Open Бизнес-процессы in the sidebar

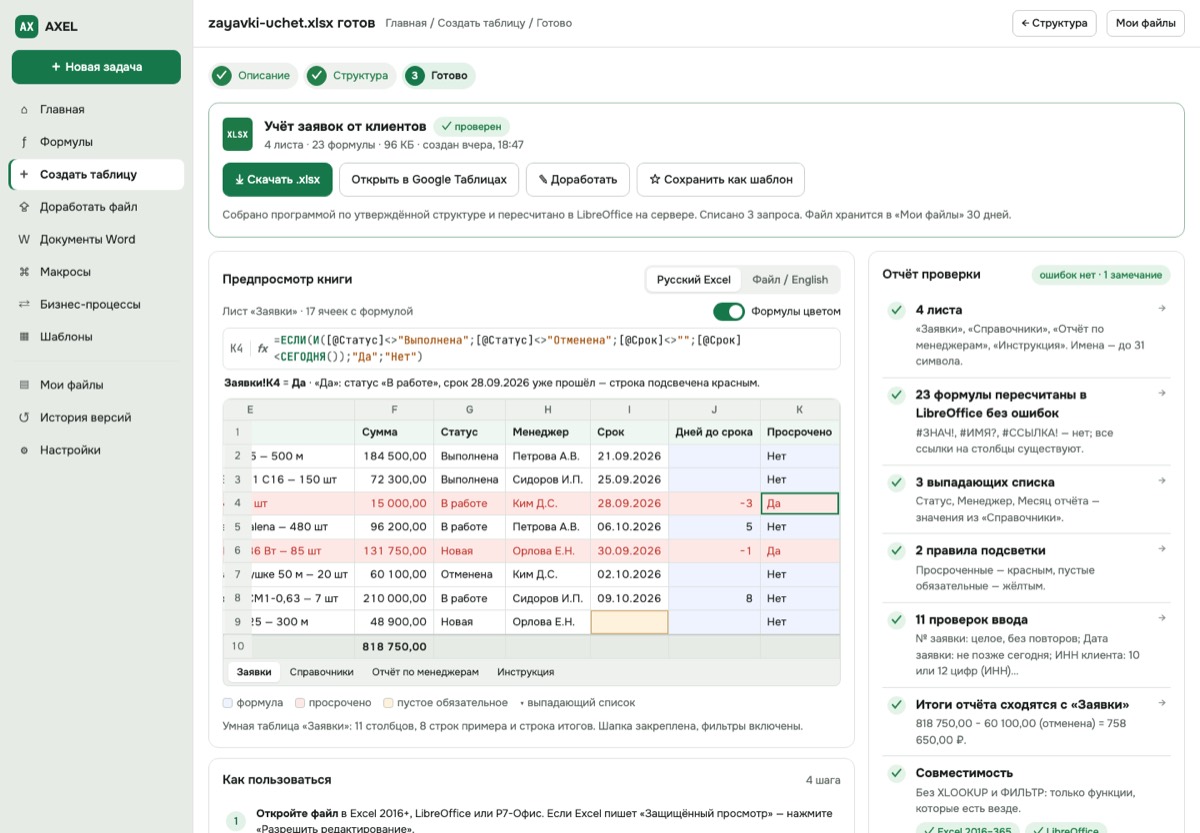96,304
